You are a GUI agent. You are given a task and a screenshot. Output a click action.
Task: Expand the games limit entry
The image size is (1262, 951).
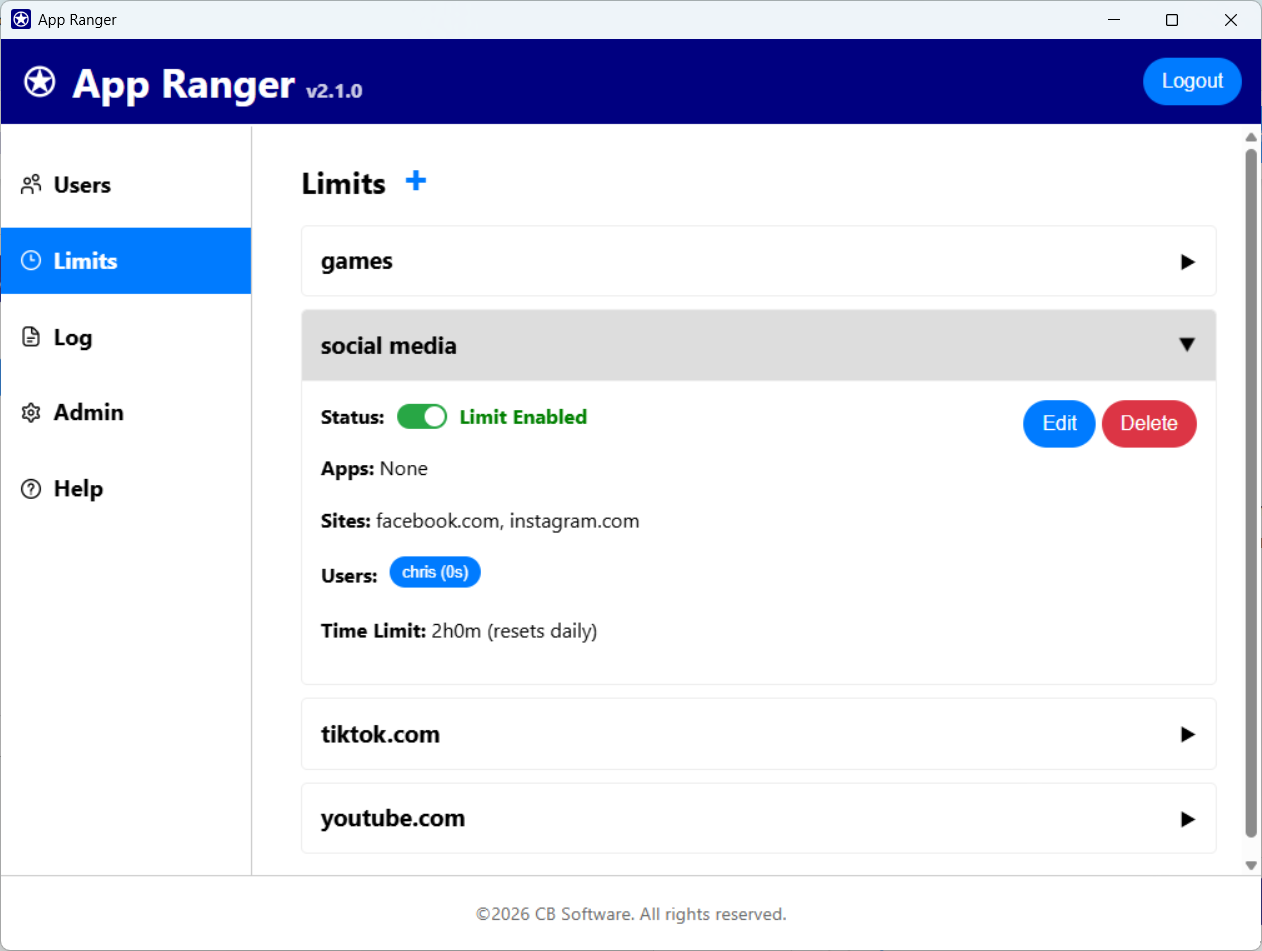pos(758,261)
